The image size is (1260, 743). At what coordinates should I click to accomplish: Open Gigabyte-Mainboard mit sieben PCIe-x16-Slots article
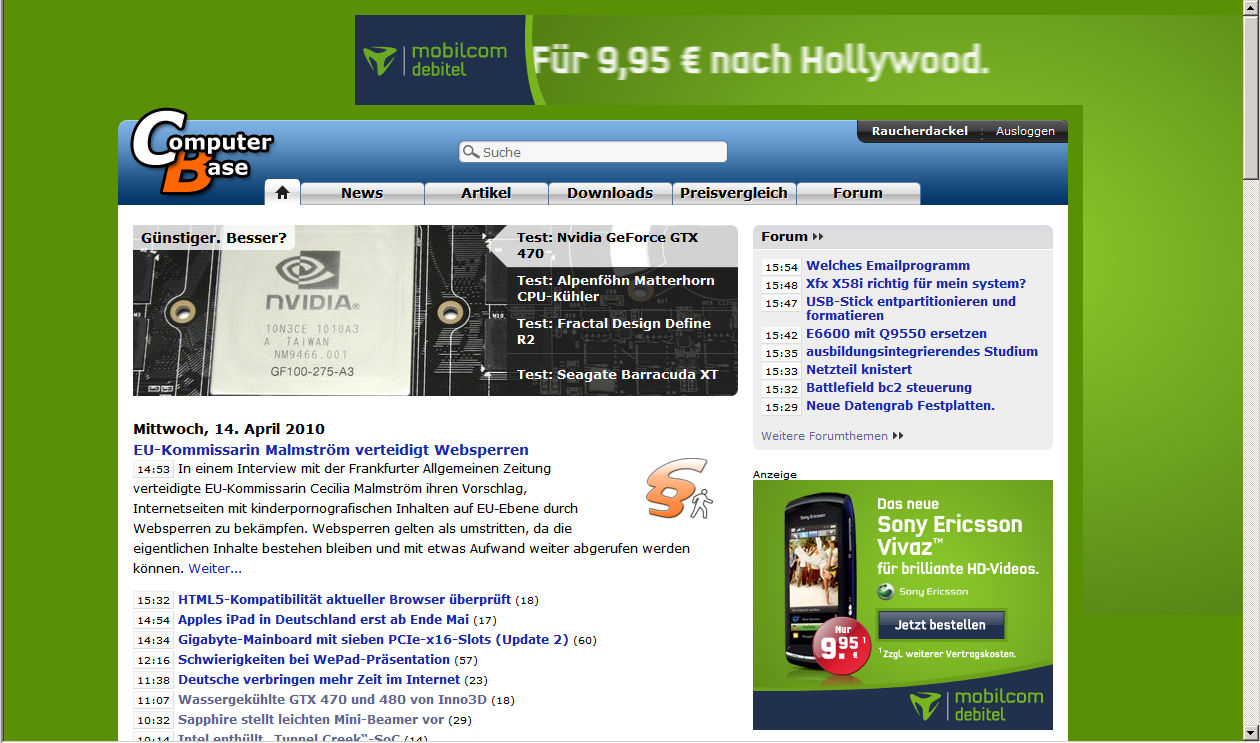coord(373,640)
